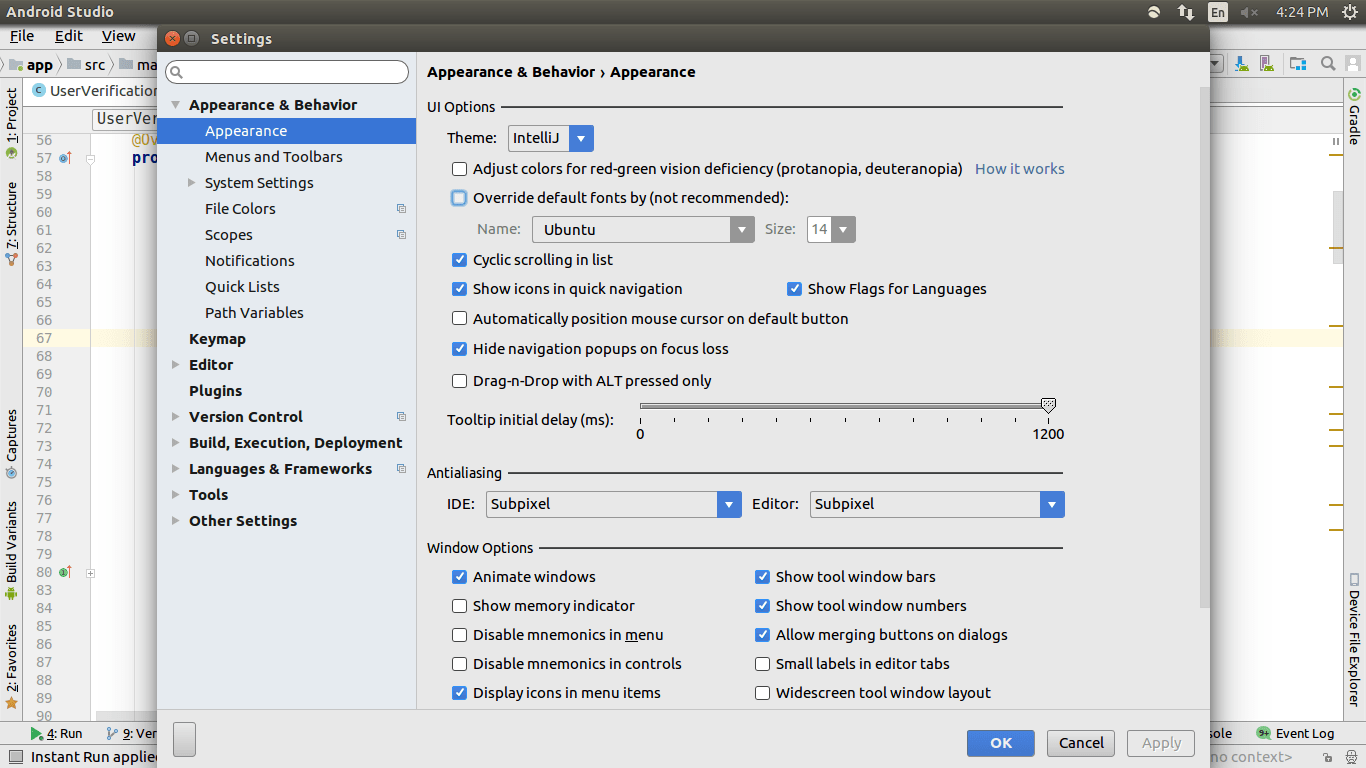1366x768 pixels.
Task: Click the Search Everywhere magnifier icon
Action: (x=1328, y=64)
